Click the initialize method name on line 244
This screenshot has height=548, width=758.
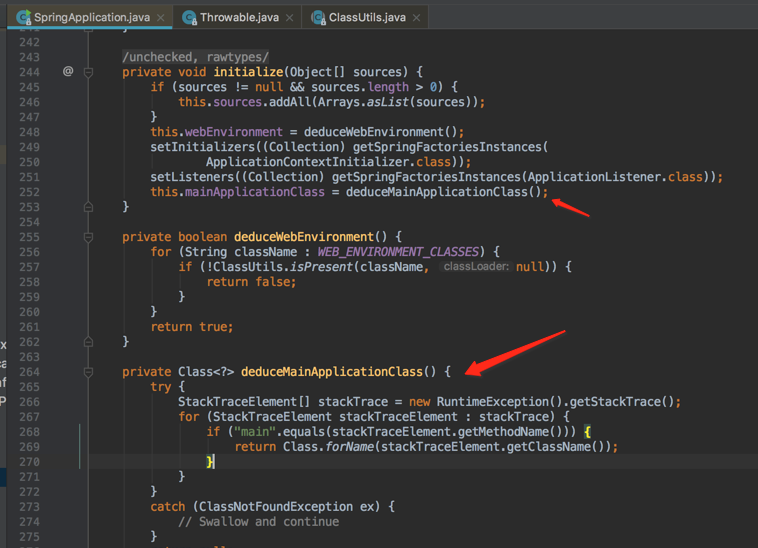point(248,72)
